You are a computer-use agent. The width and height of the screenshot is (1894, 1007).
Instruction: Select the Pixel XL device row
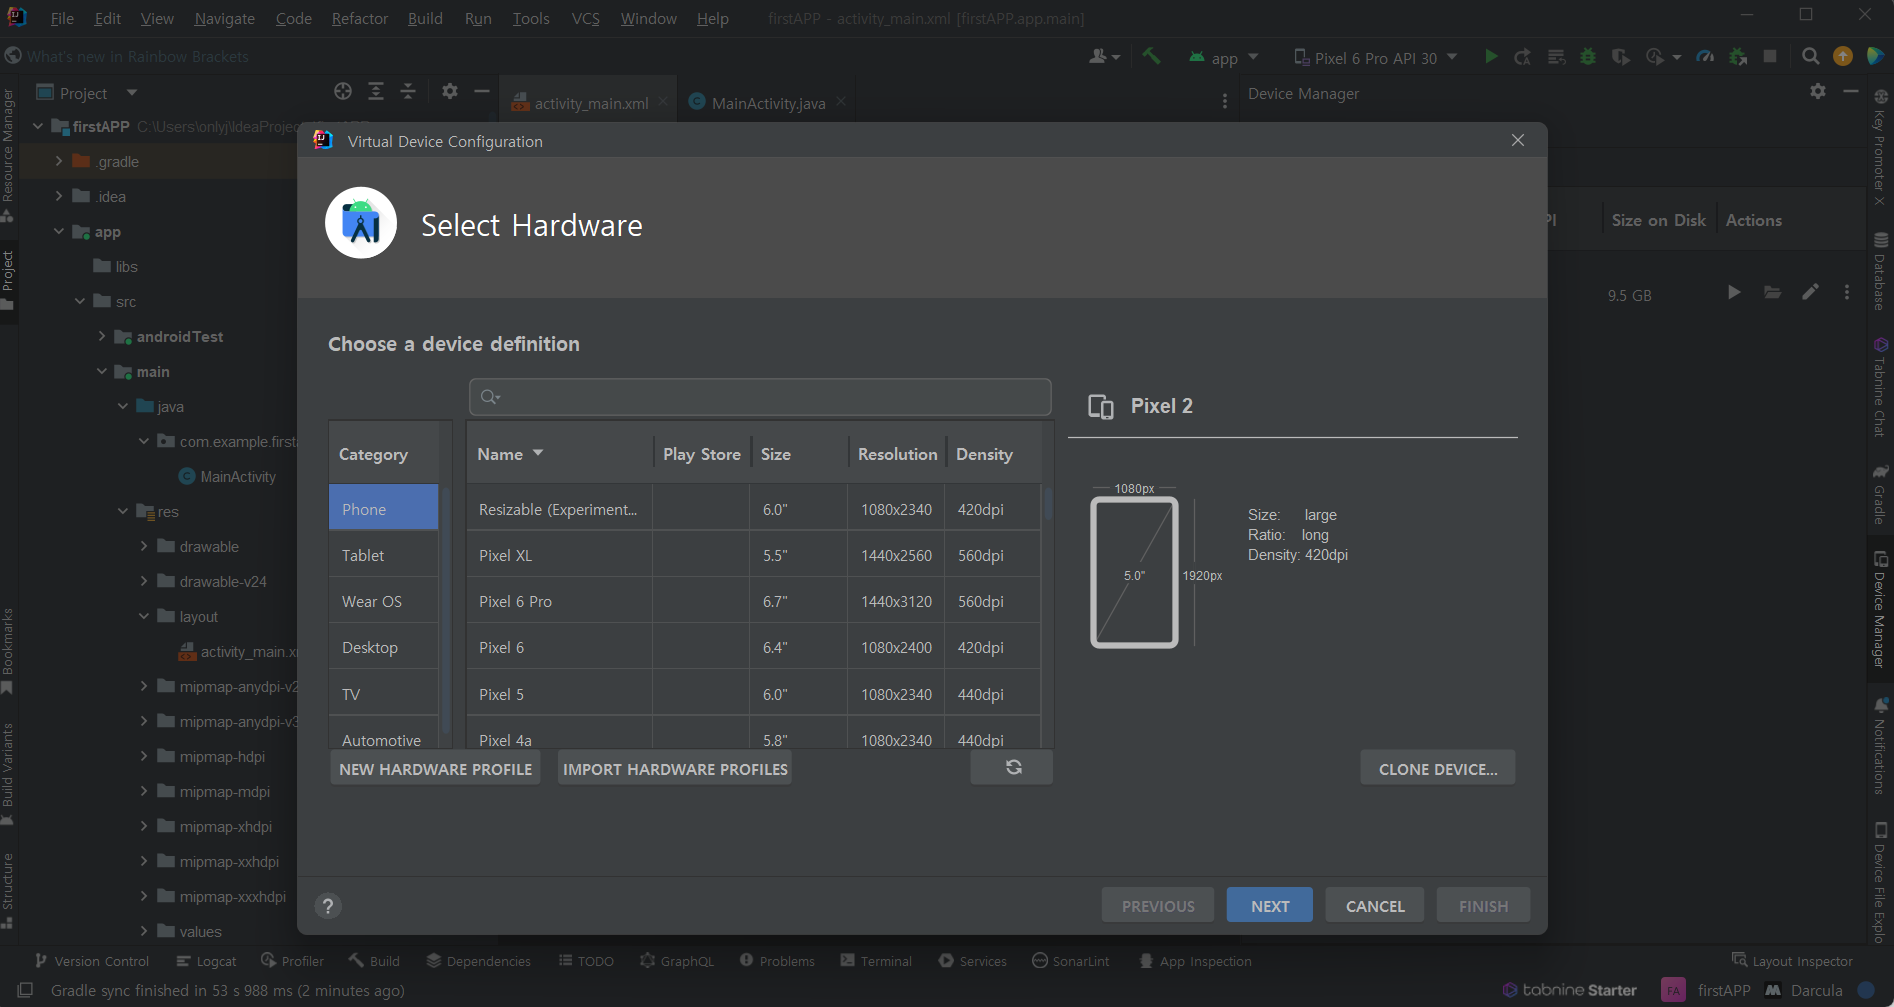[754, 555]
